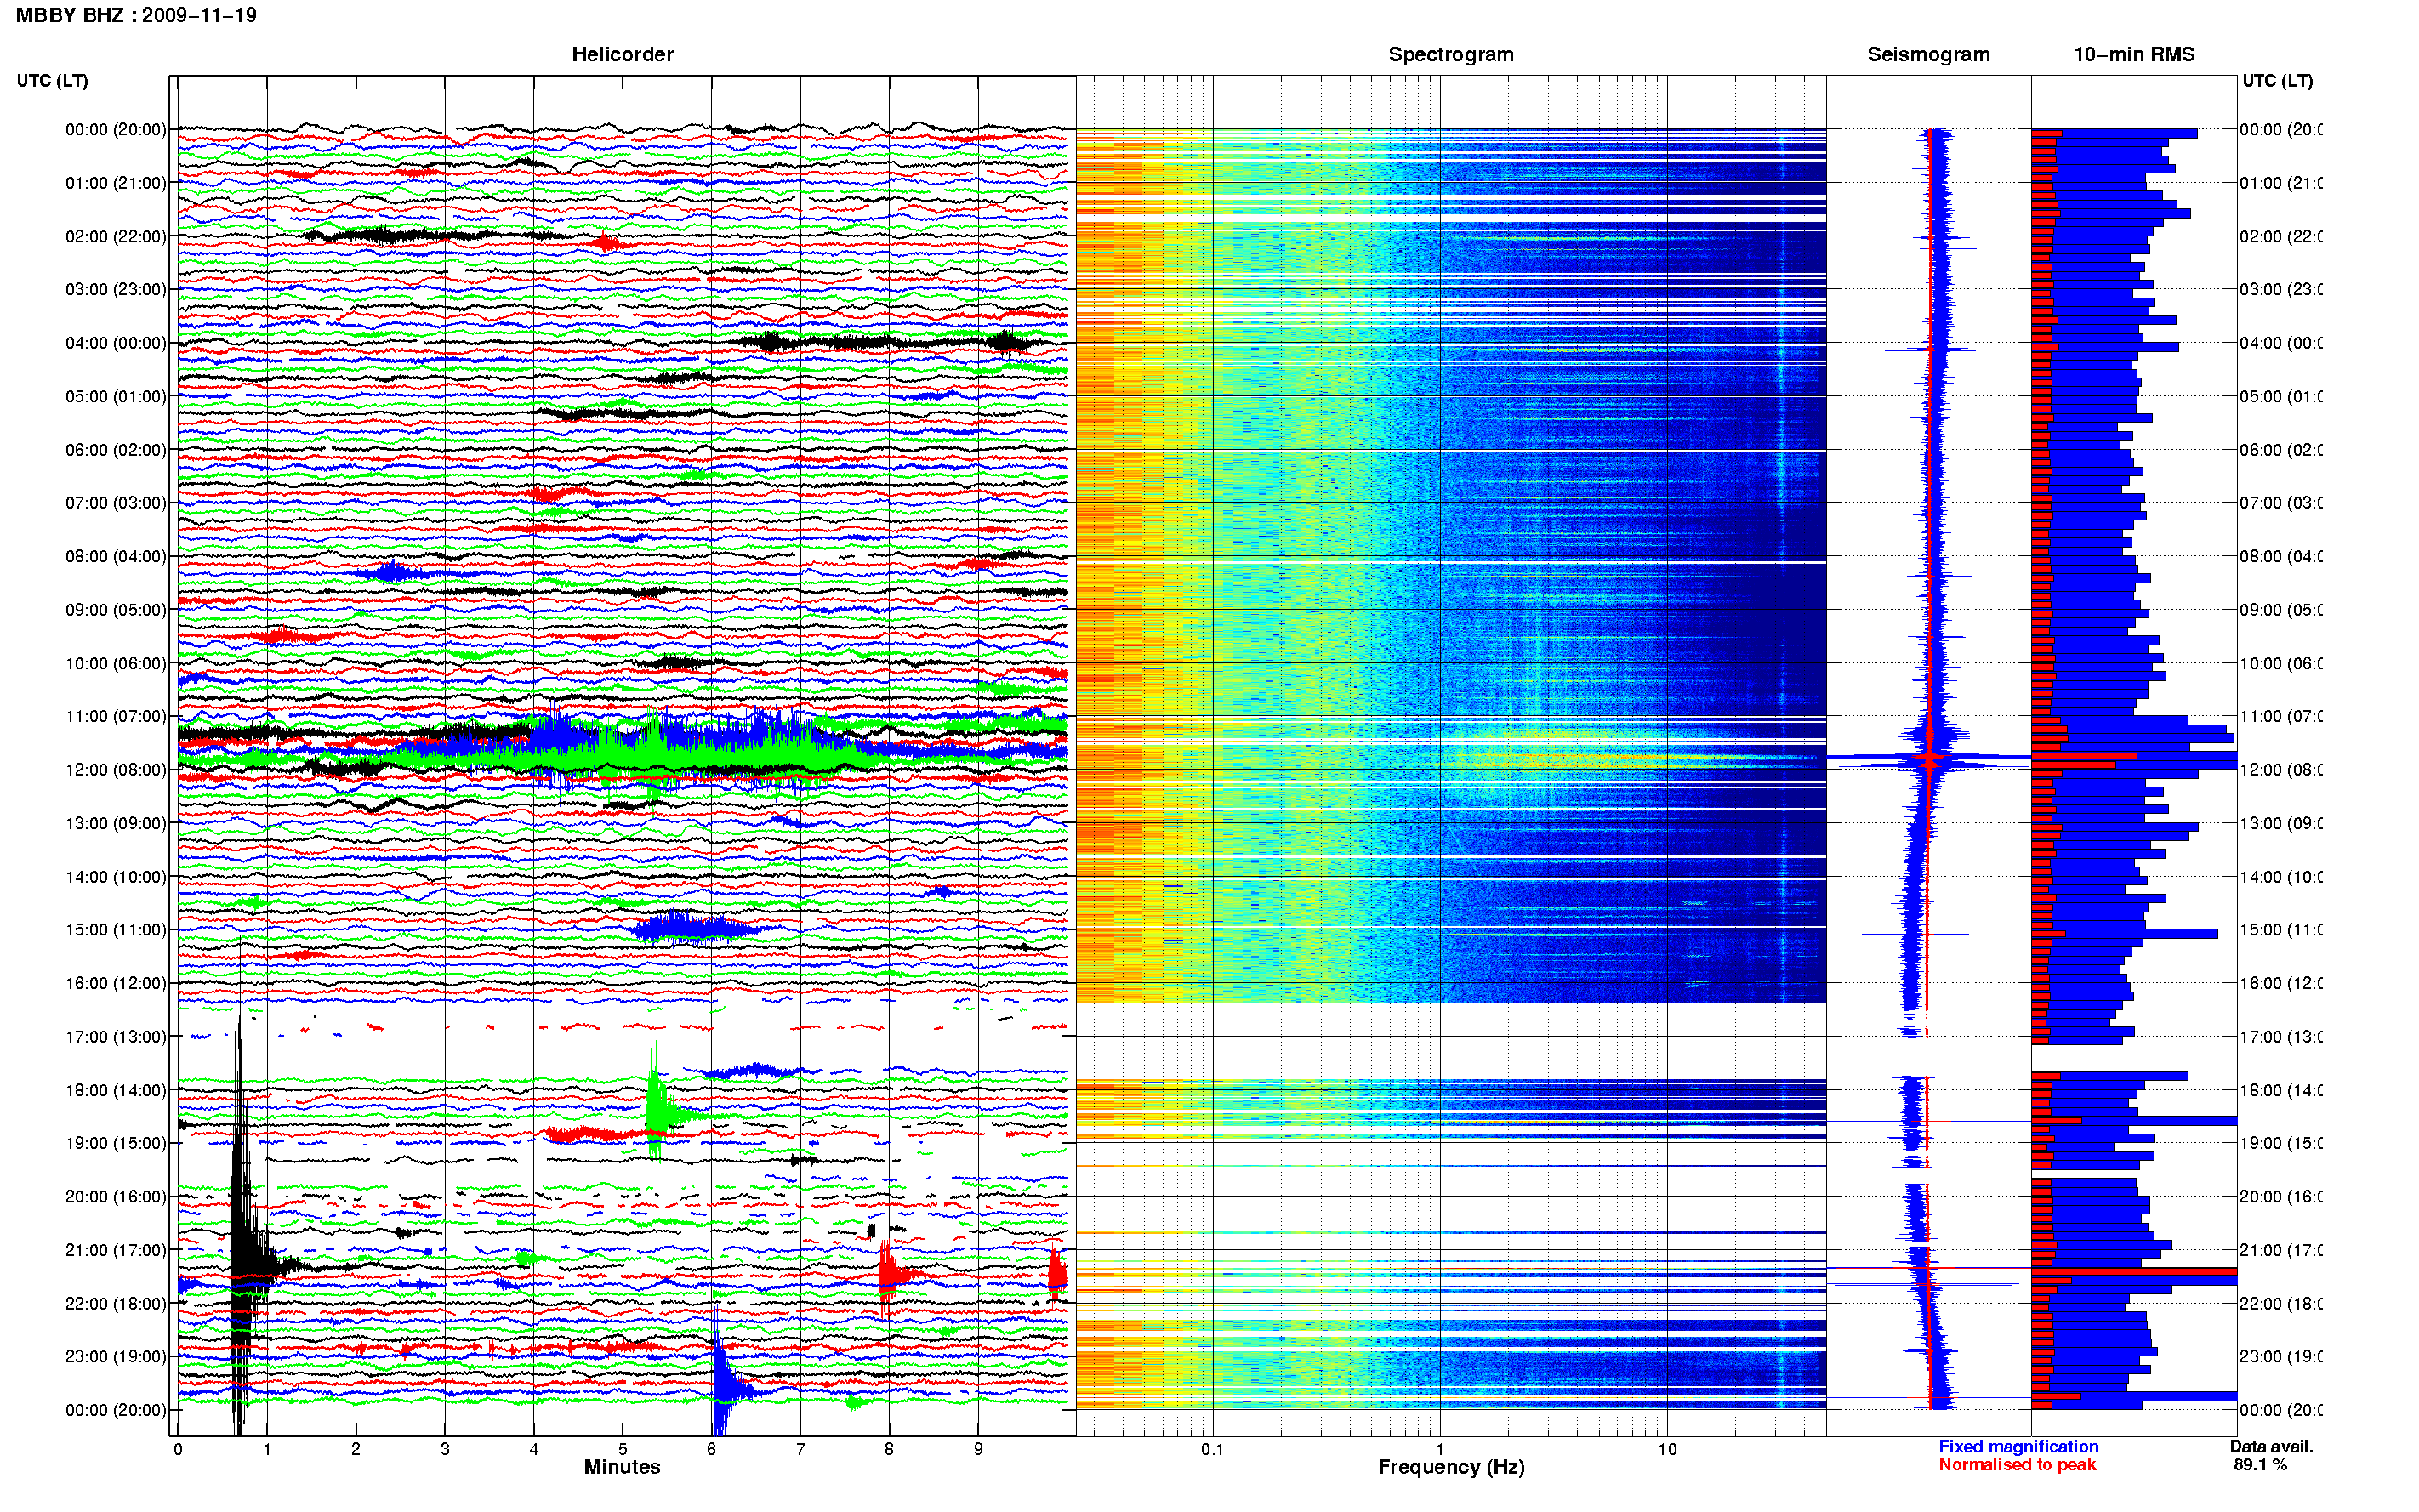2419x1512 pixels.
Task: Click left-axis label 02:00 (22:00)
Action: click(x=116, y=236)
